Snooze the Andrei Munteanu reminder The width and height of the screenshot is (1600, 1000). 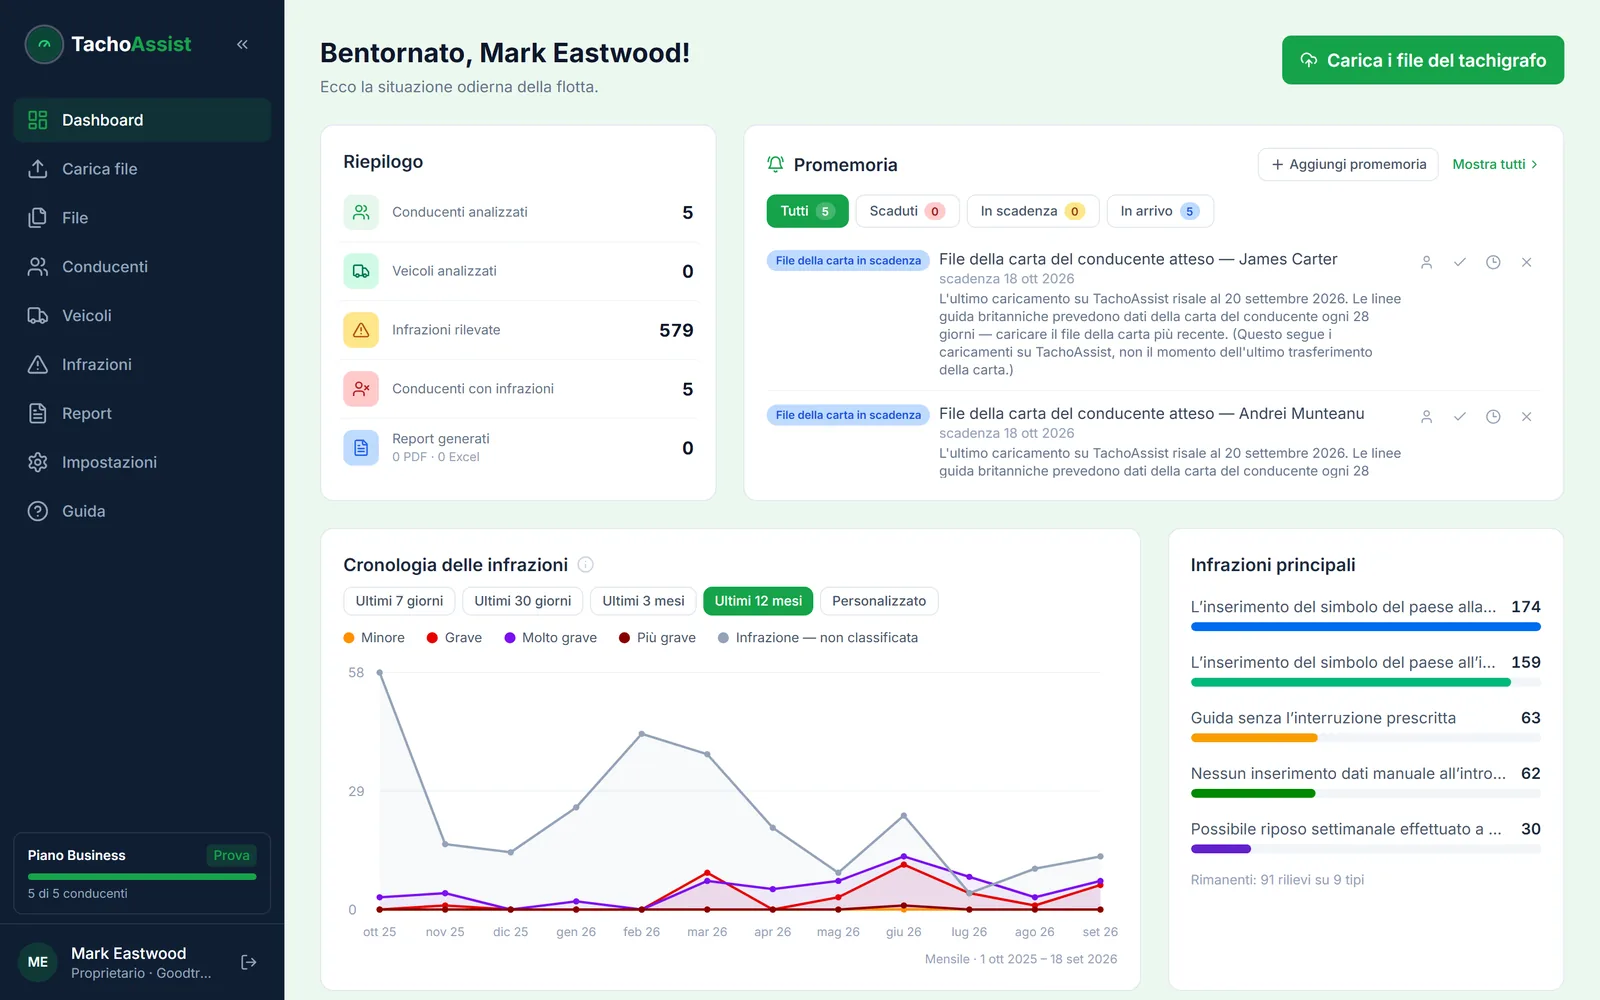tap(1493, 417)
